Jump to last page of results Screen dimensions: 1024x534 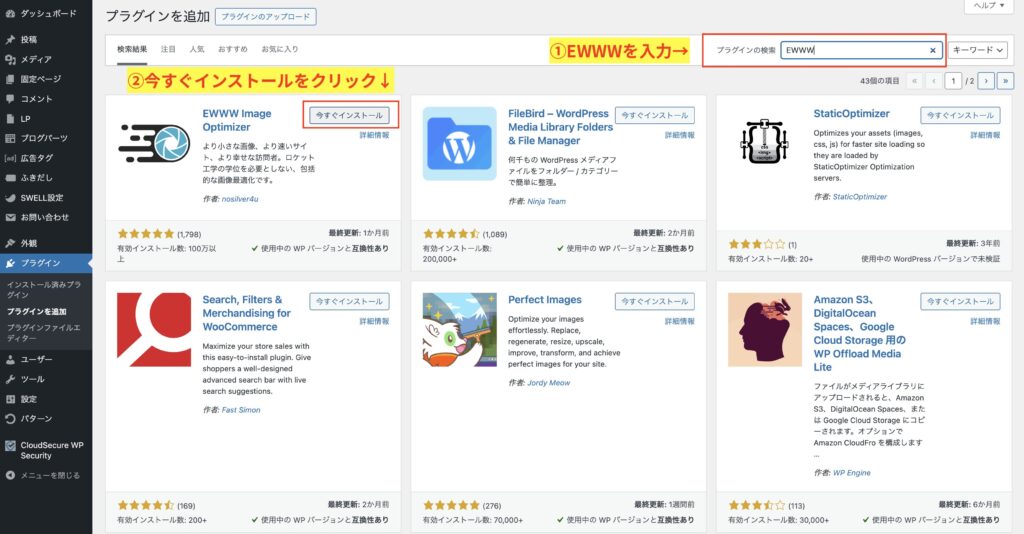point(1005,80)
